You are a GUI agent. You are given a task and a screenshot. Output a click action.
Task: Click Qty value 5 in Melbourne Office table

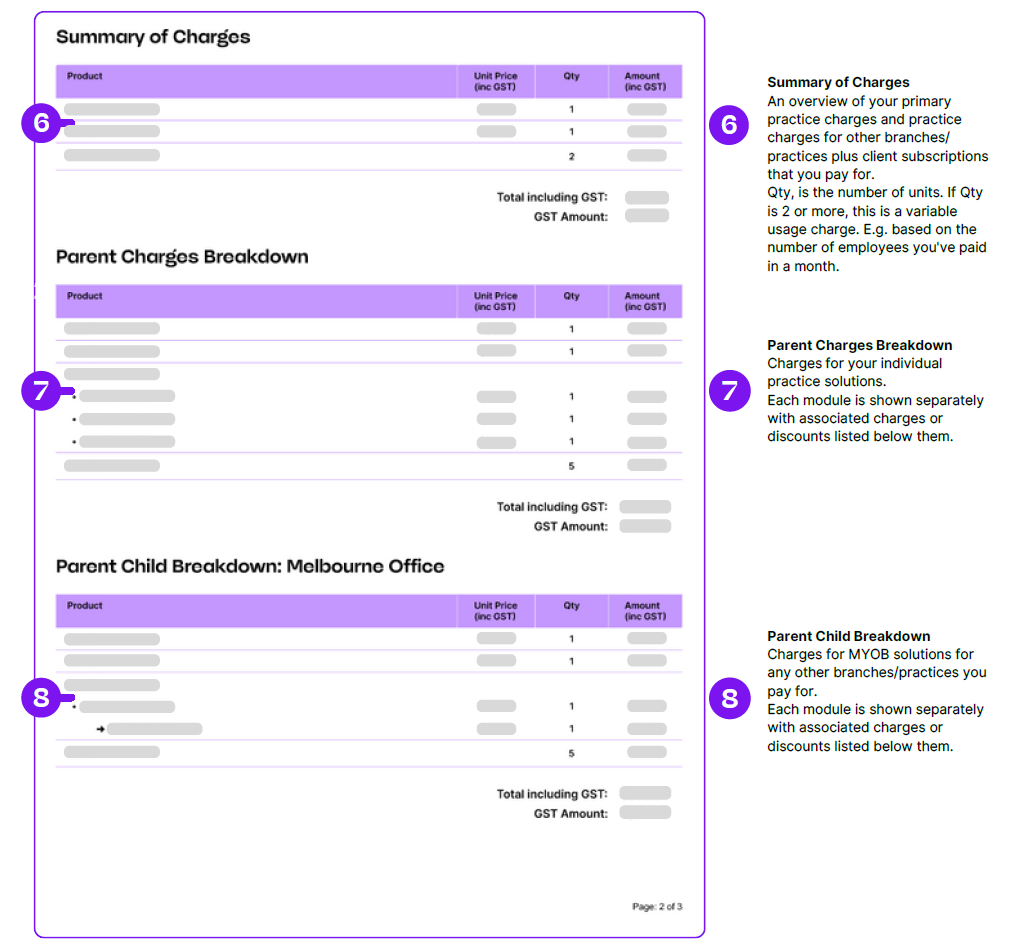572,754
